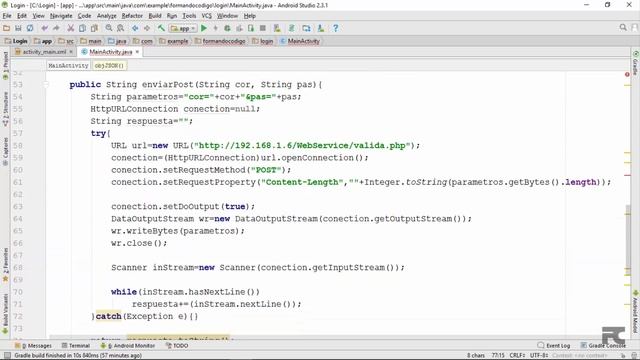The height and width of the screenshot is (360, 640).
Task: Open the Event Log panel
Action: click(554, 346)
